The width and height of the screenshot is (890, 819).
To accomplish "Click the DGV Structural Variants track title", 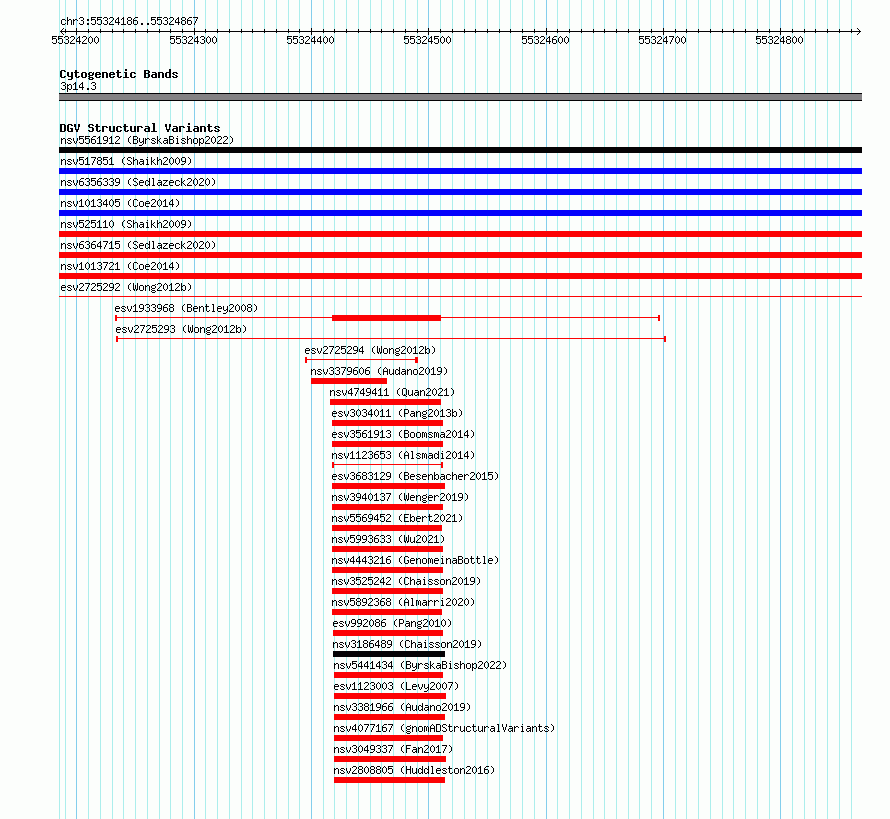I will click(140, 128).
